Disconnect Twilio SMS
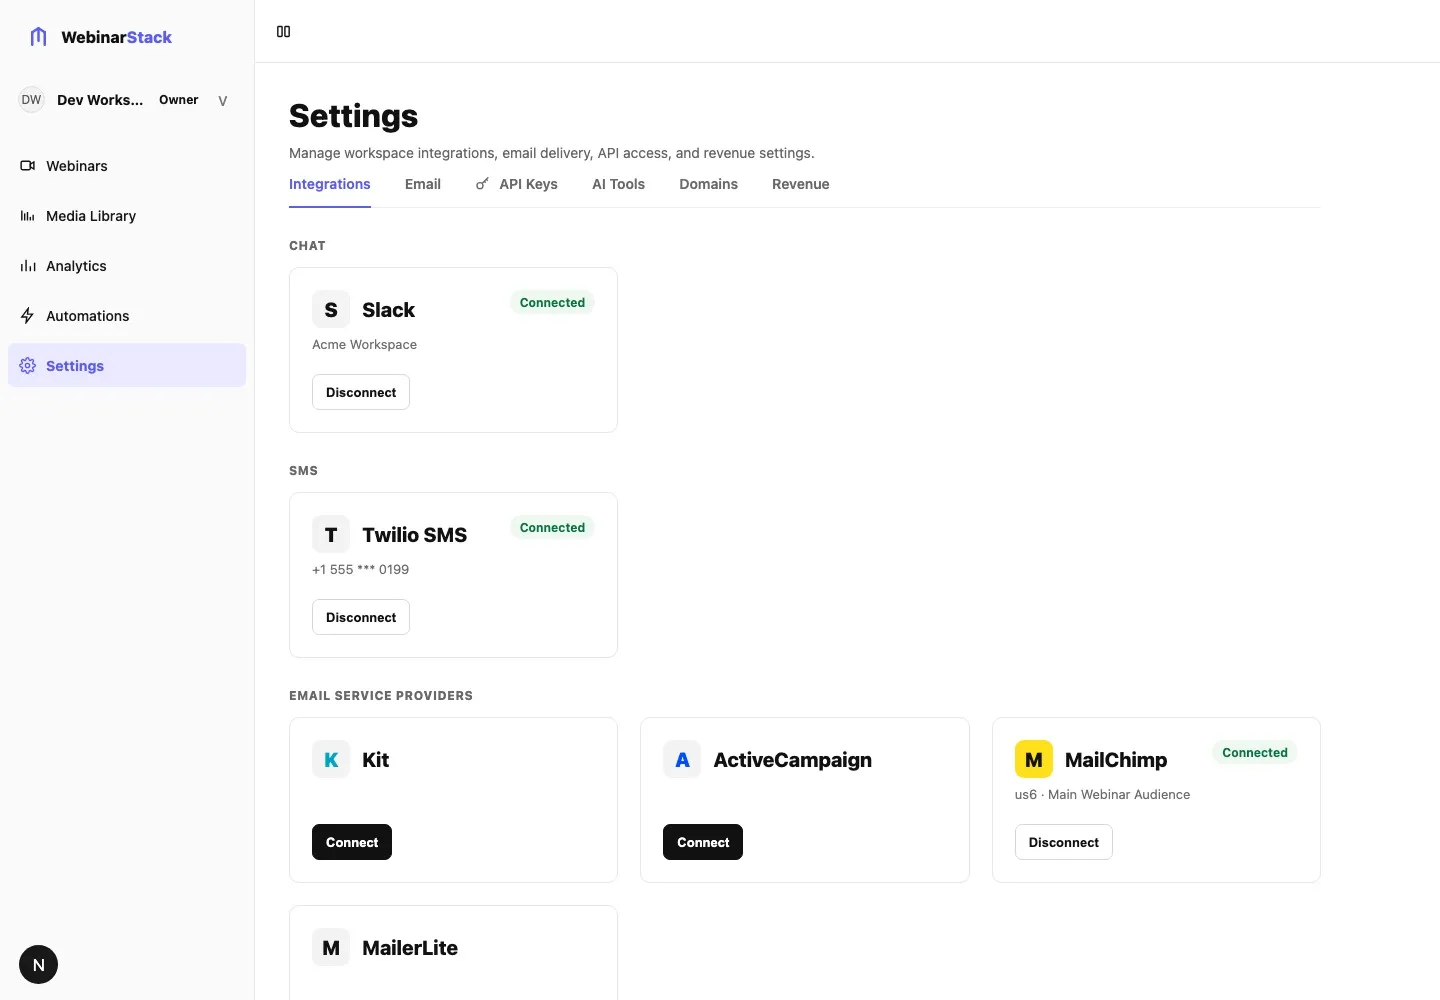 coord(361,617)
